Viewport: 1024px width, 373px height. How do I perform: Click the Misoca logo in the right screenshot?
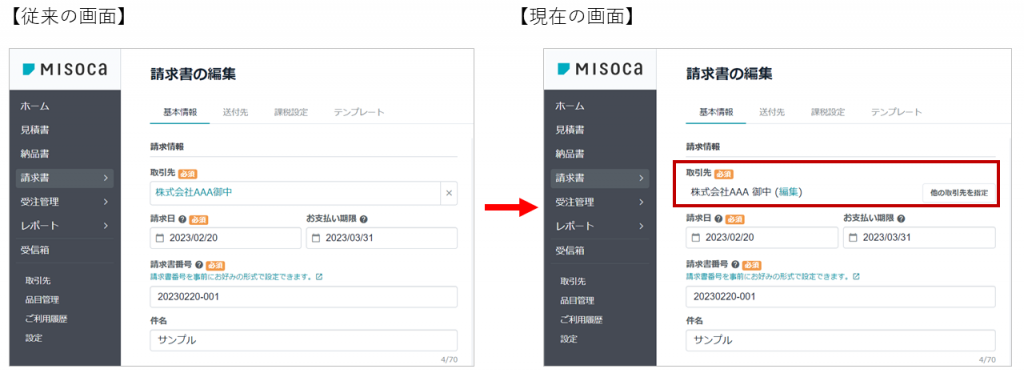[x=600, y=69]
